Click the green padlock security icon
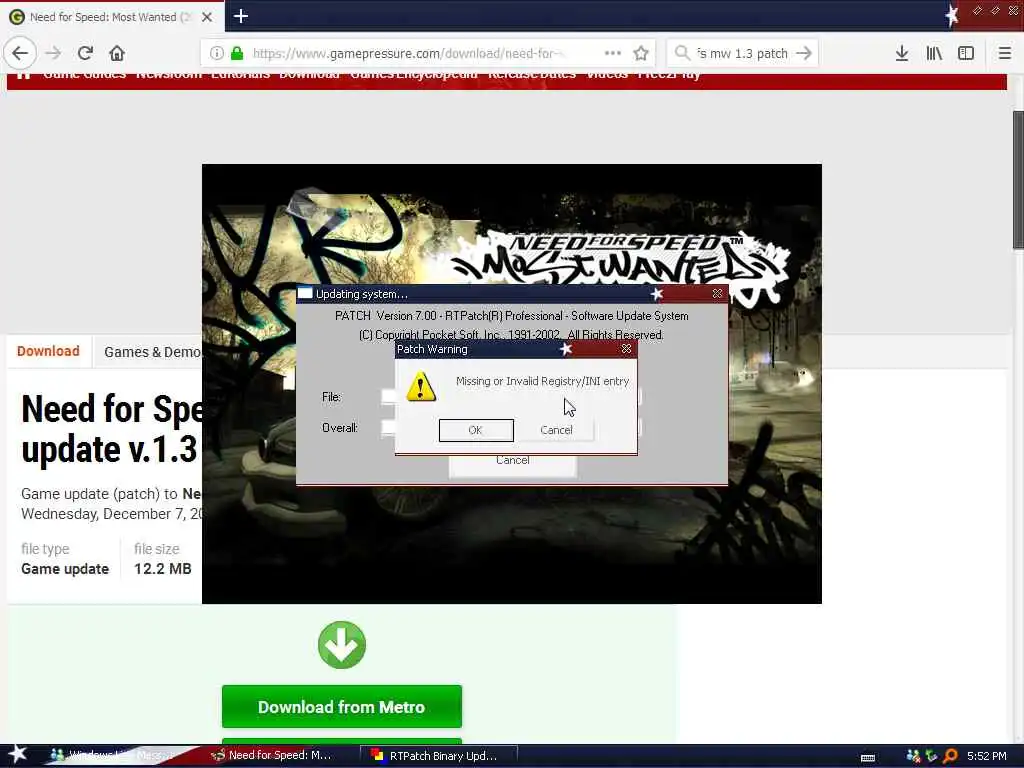The height and width of the screenshot is (768, 1024). pyautogui.click(x=237, y=53)
